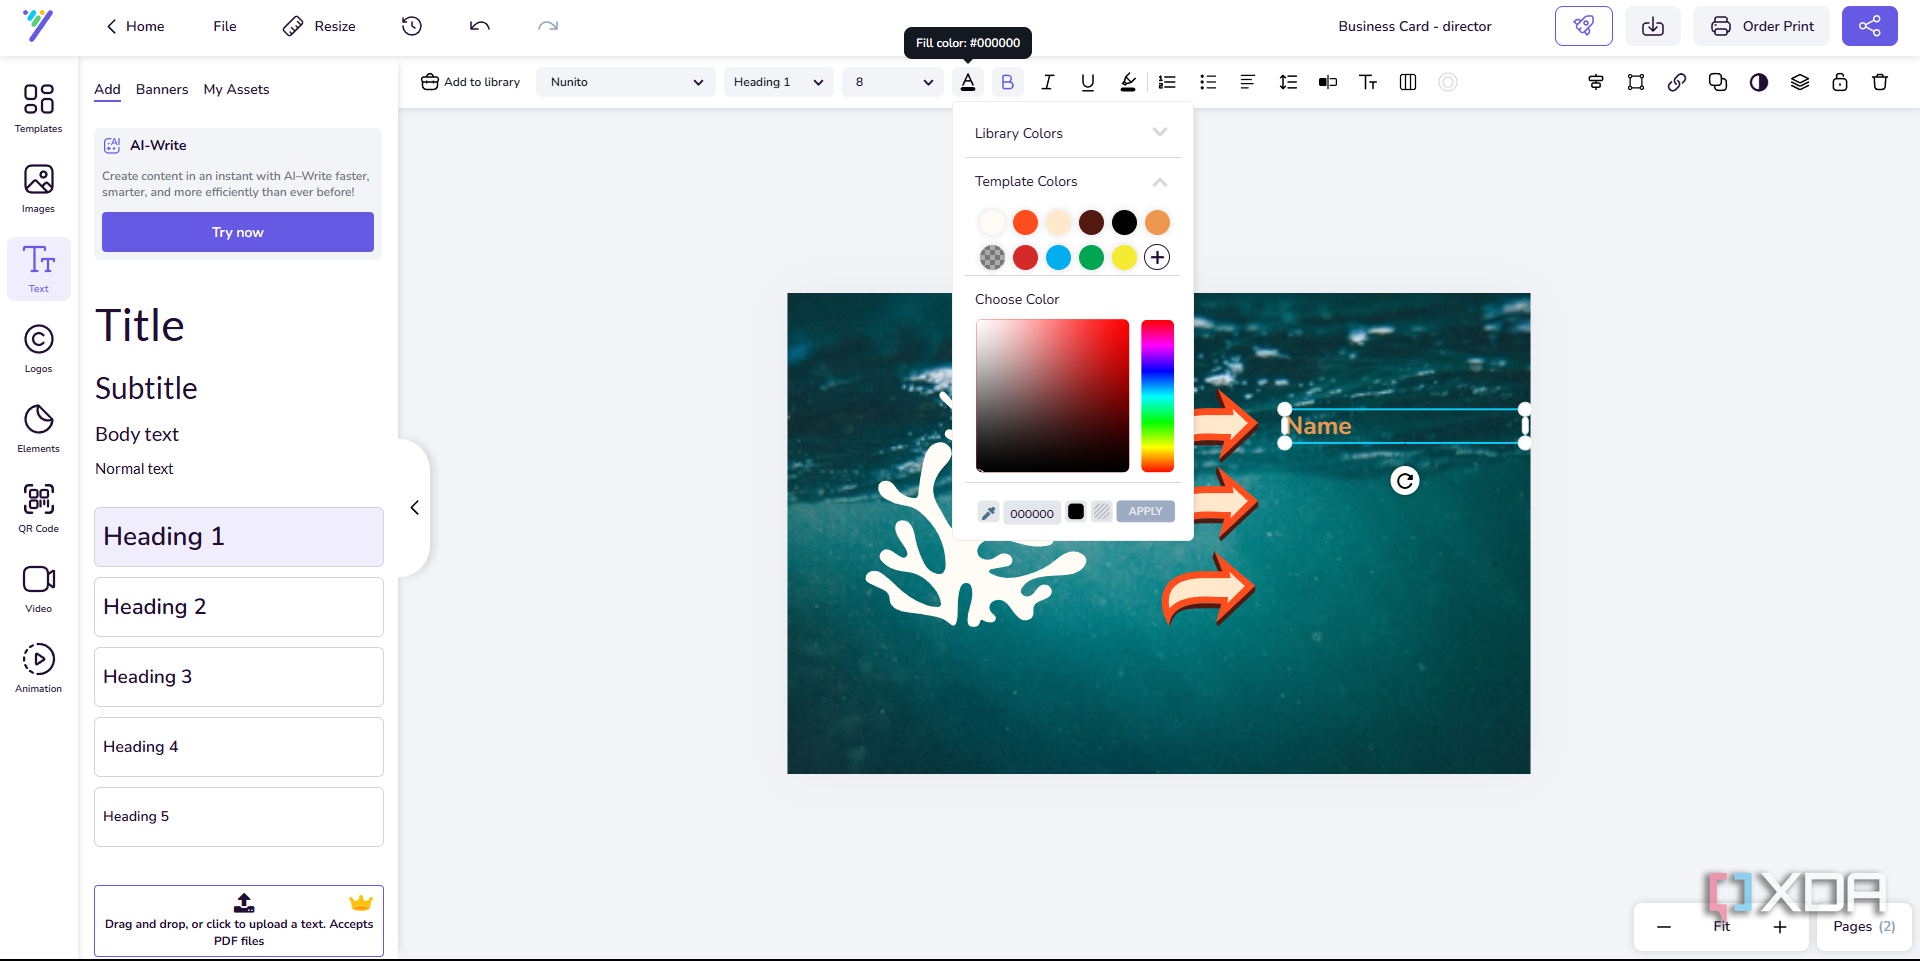Open the Elements sidebar panel
This screenshot has width=1920, height=961.
click(39, 429)
